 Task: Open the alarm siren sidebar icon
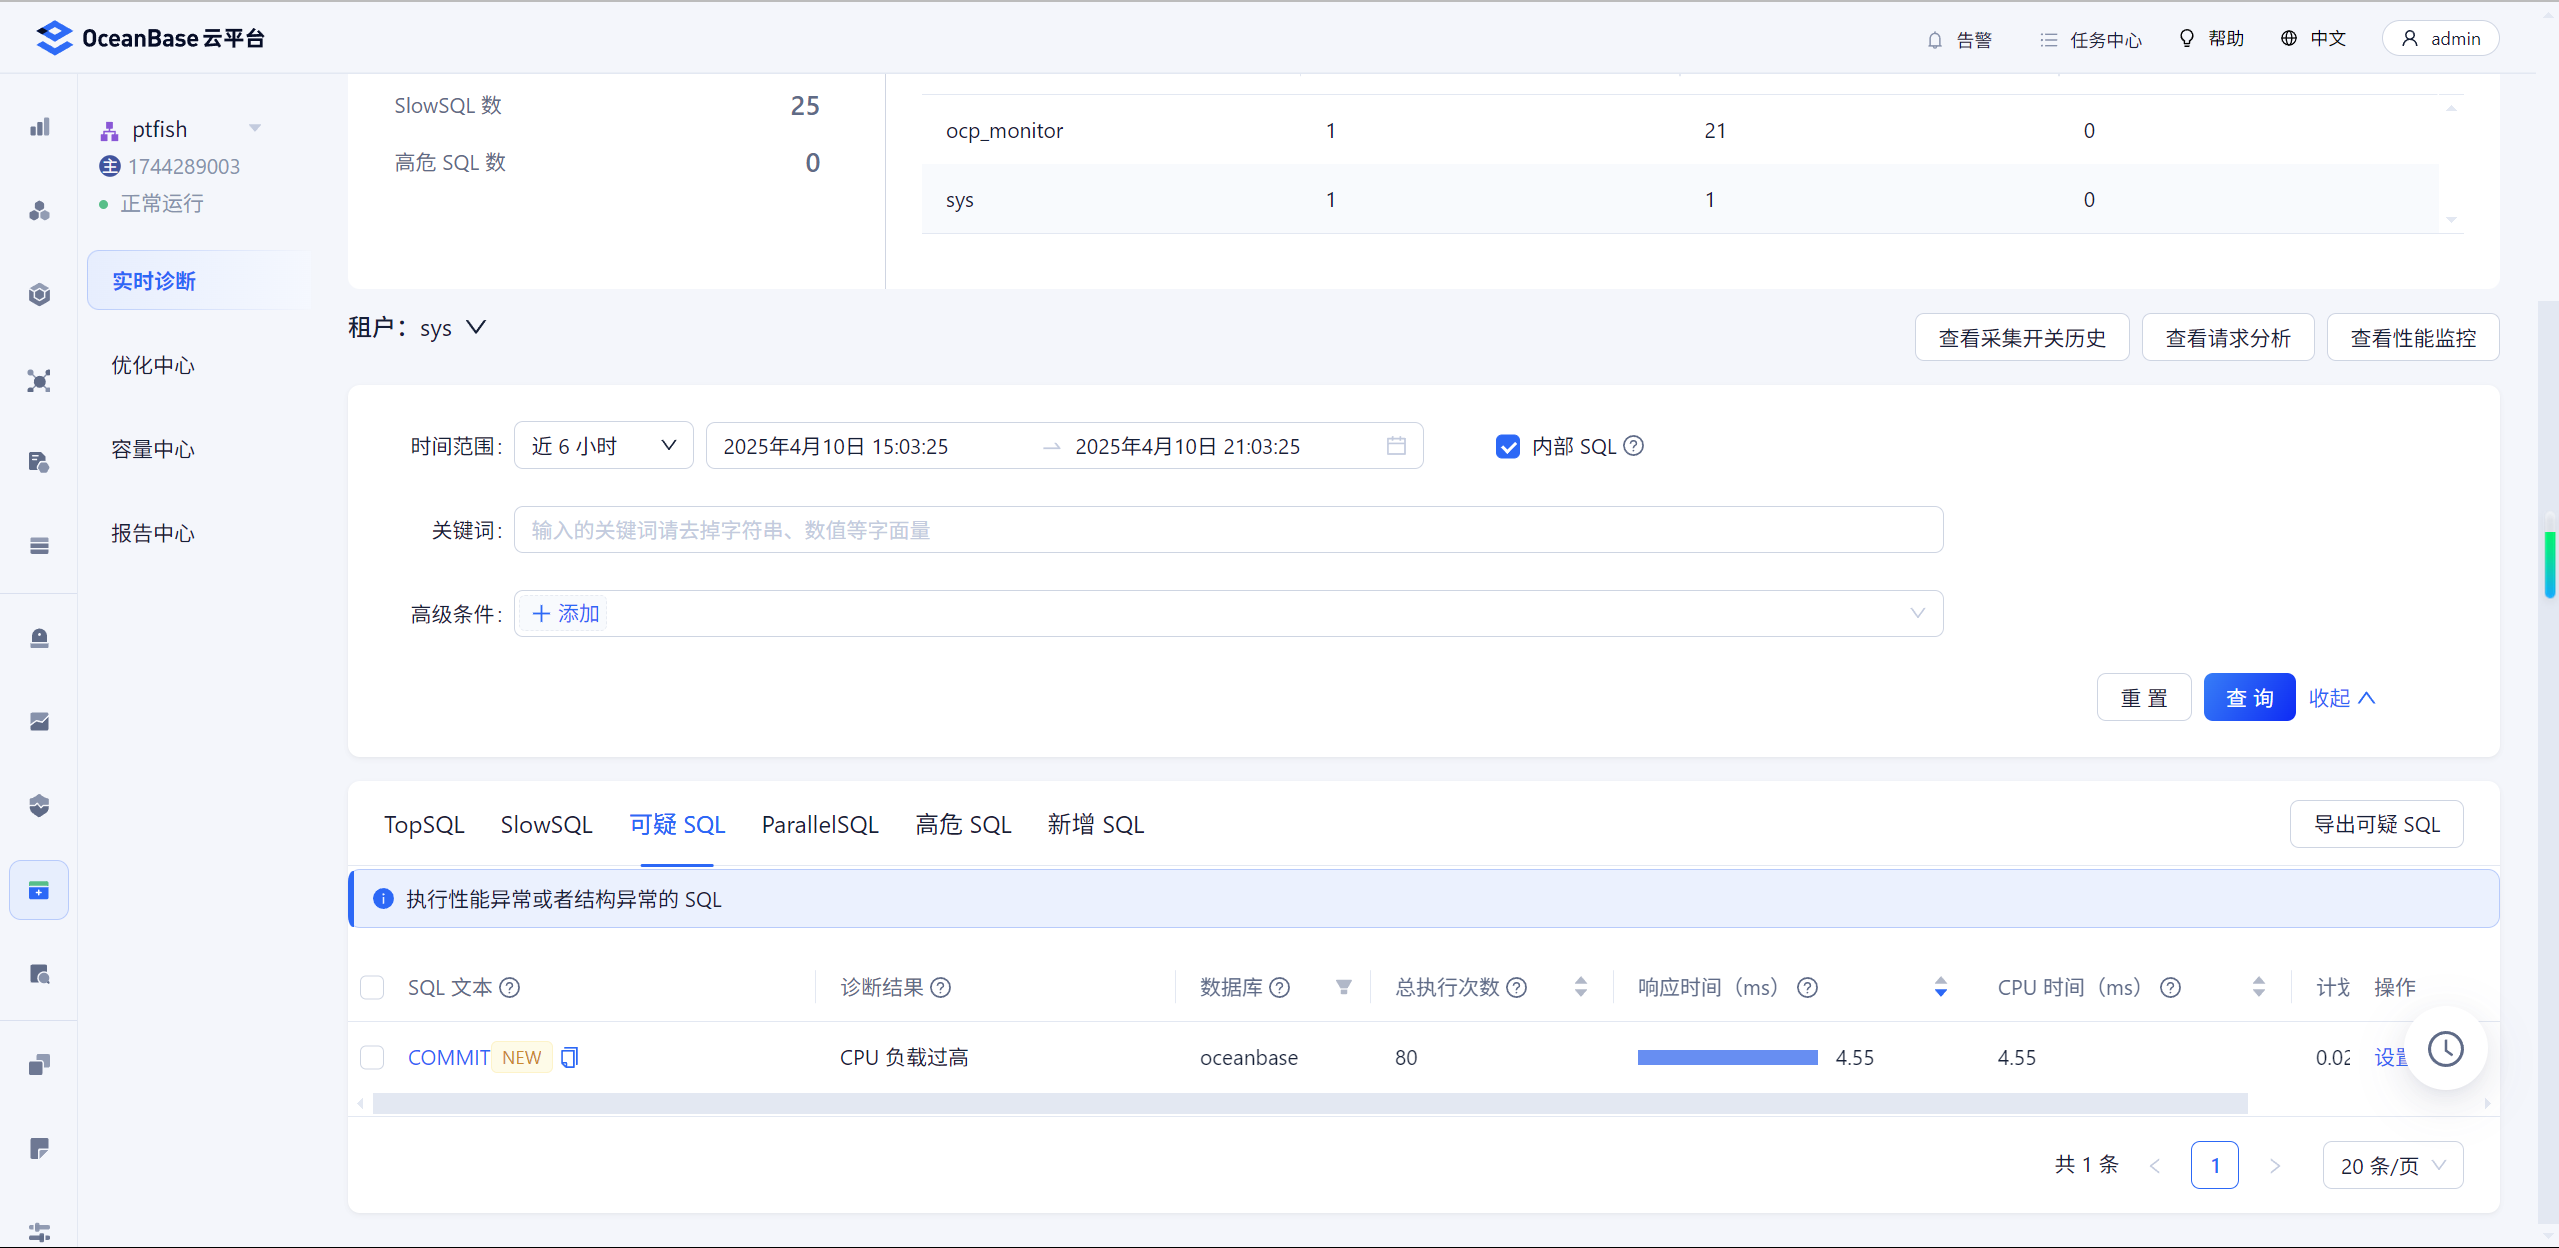point(39,638)
